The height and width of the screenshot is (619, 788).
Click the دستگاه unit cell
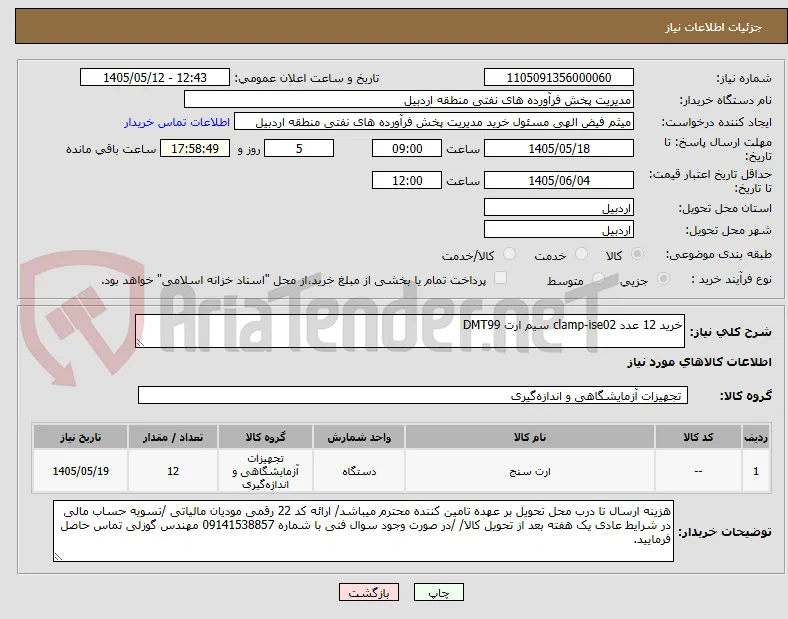[359, 471]
